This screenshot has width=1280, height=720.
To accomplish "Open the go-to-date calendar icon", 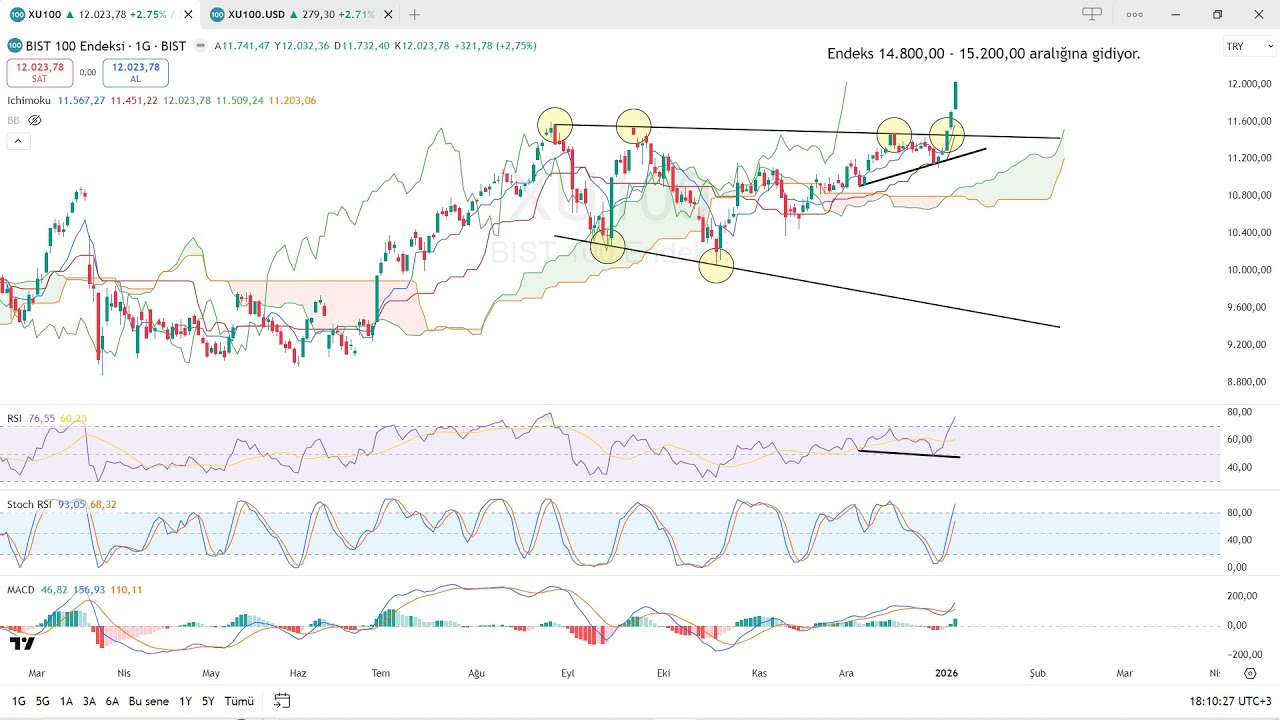I will pos(282,701).
